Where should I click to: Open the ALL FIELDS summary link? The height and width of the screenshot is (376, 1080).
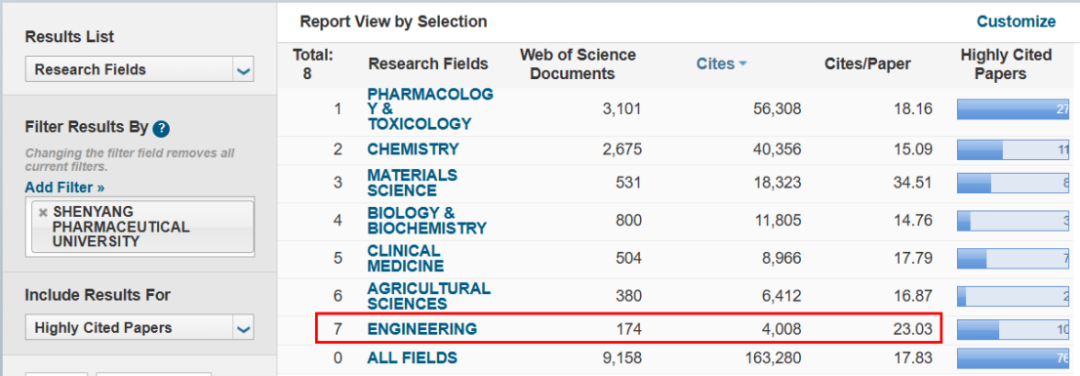[412, 358]
